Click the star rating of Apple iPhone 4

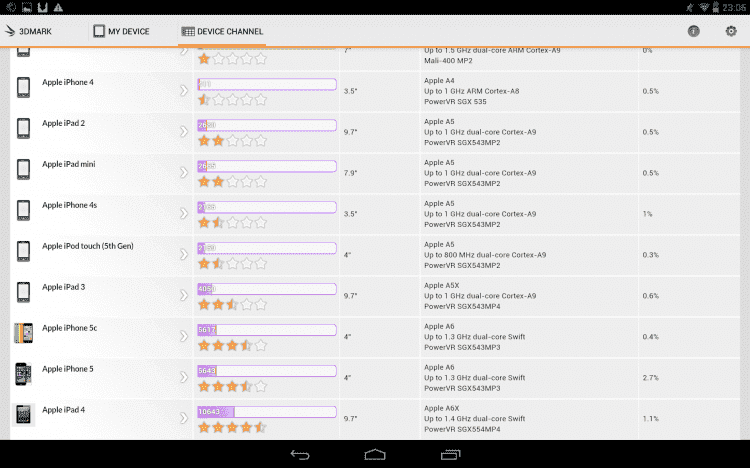(x=232, y=100)
